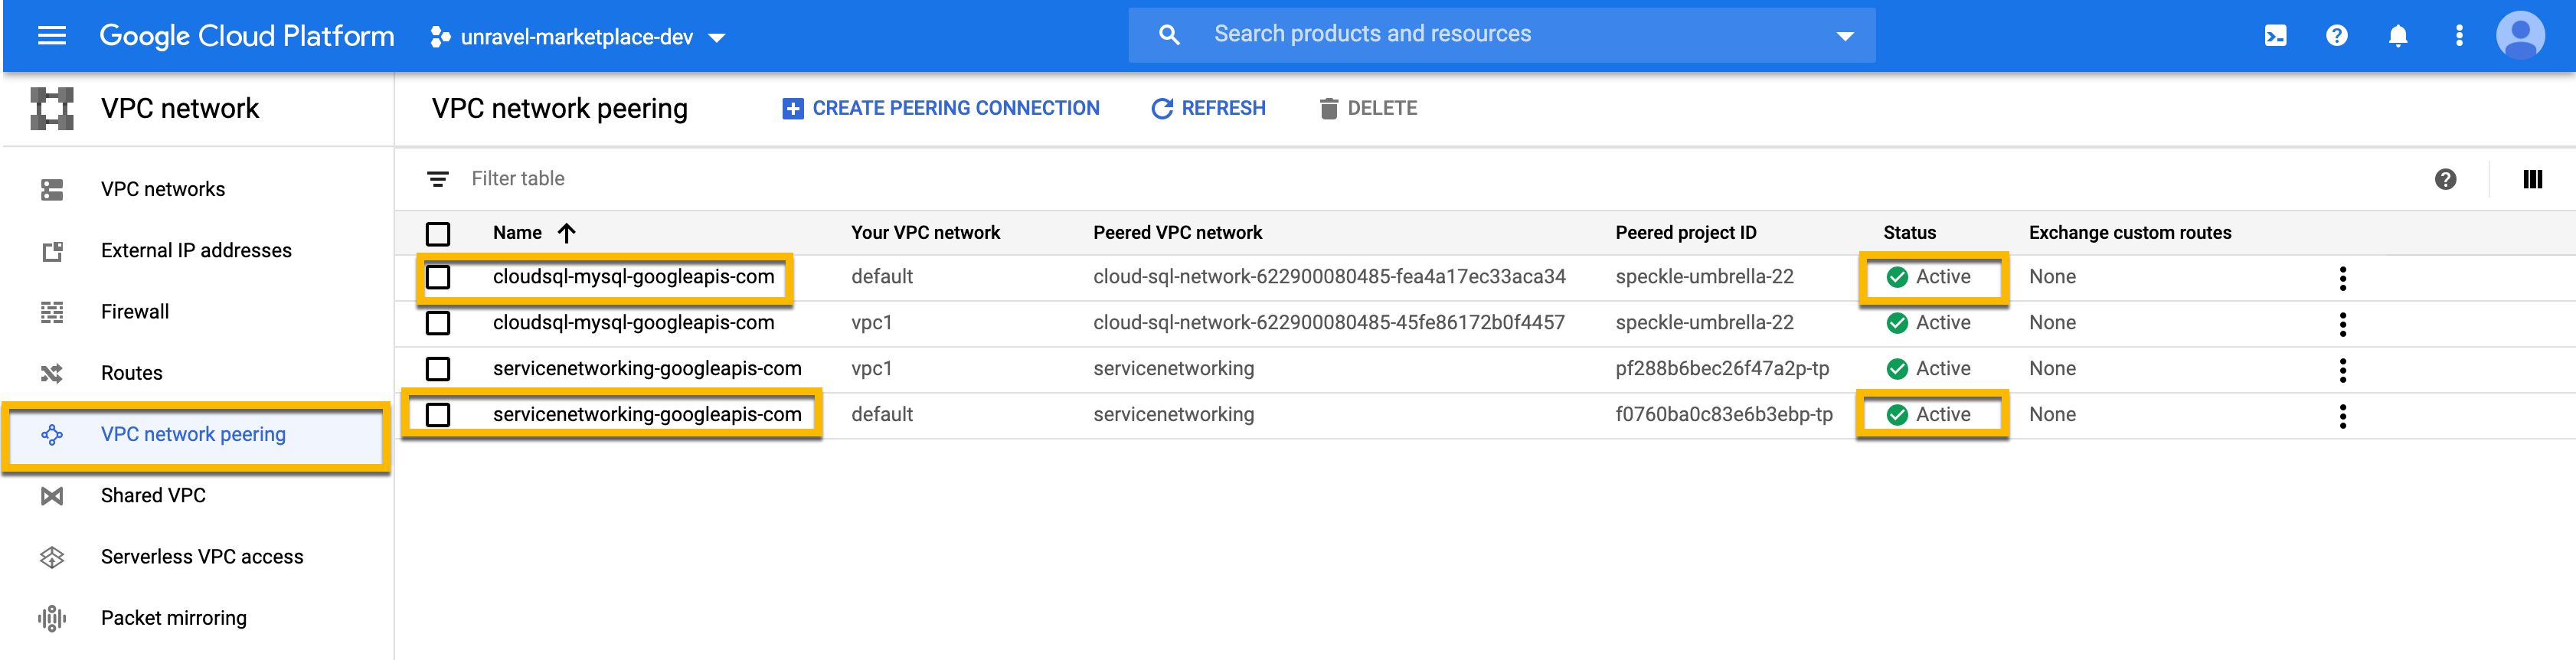This screenshot has width=2576, height=660.
Task: Click the Firewall brick icon
Action: (52, 312)
